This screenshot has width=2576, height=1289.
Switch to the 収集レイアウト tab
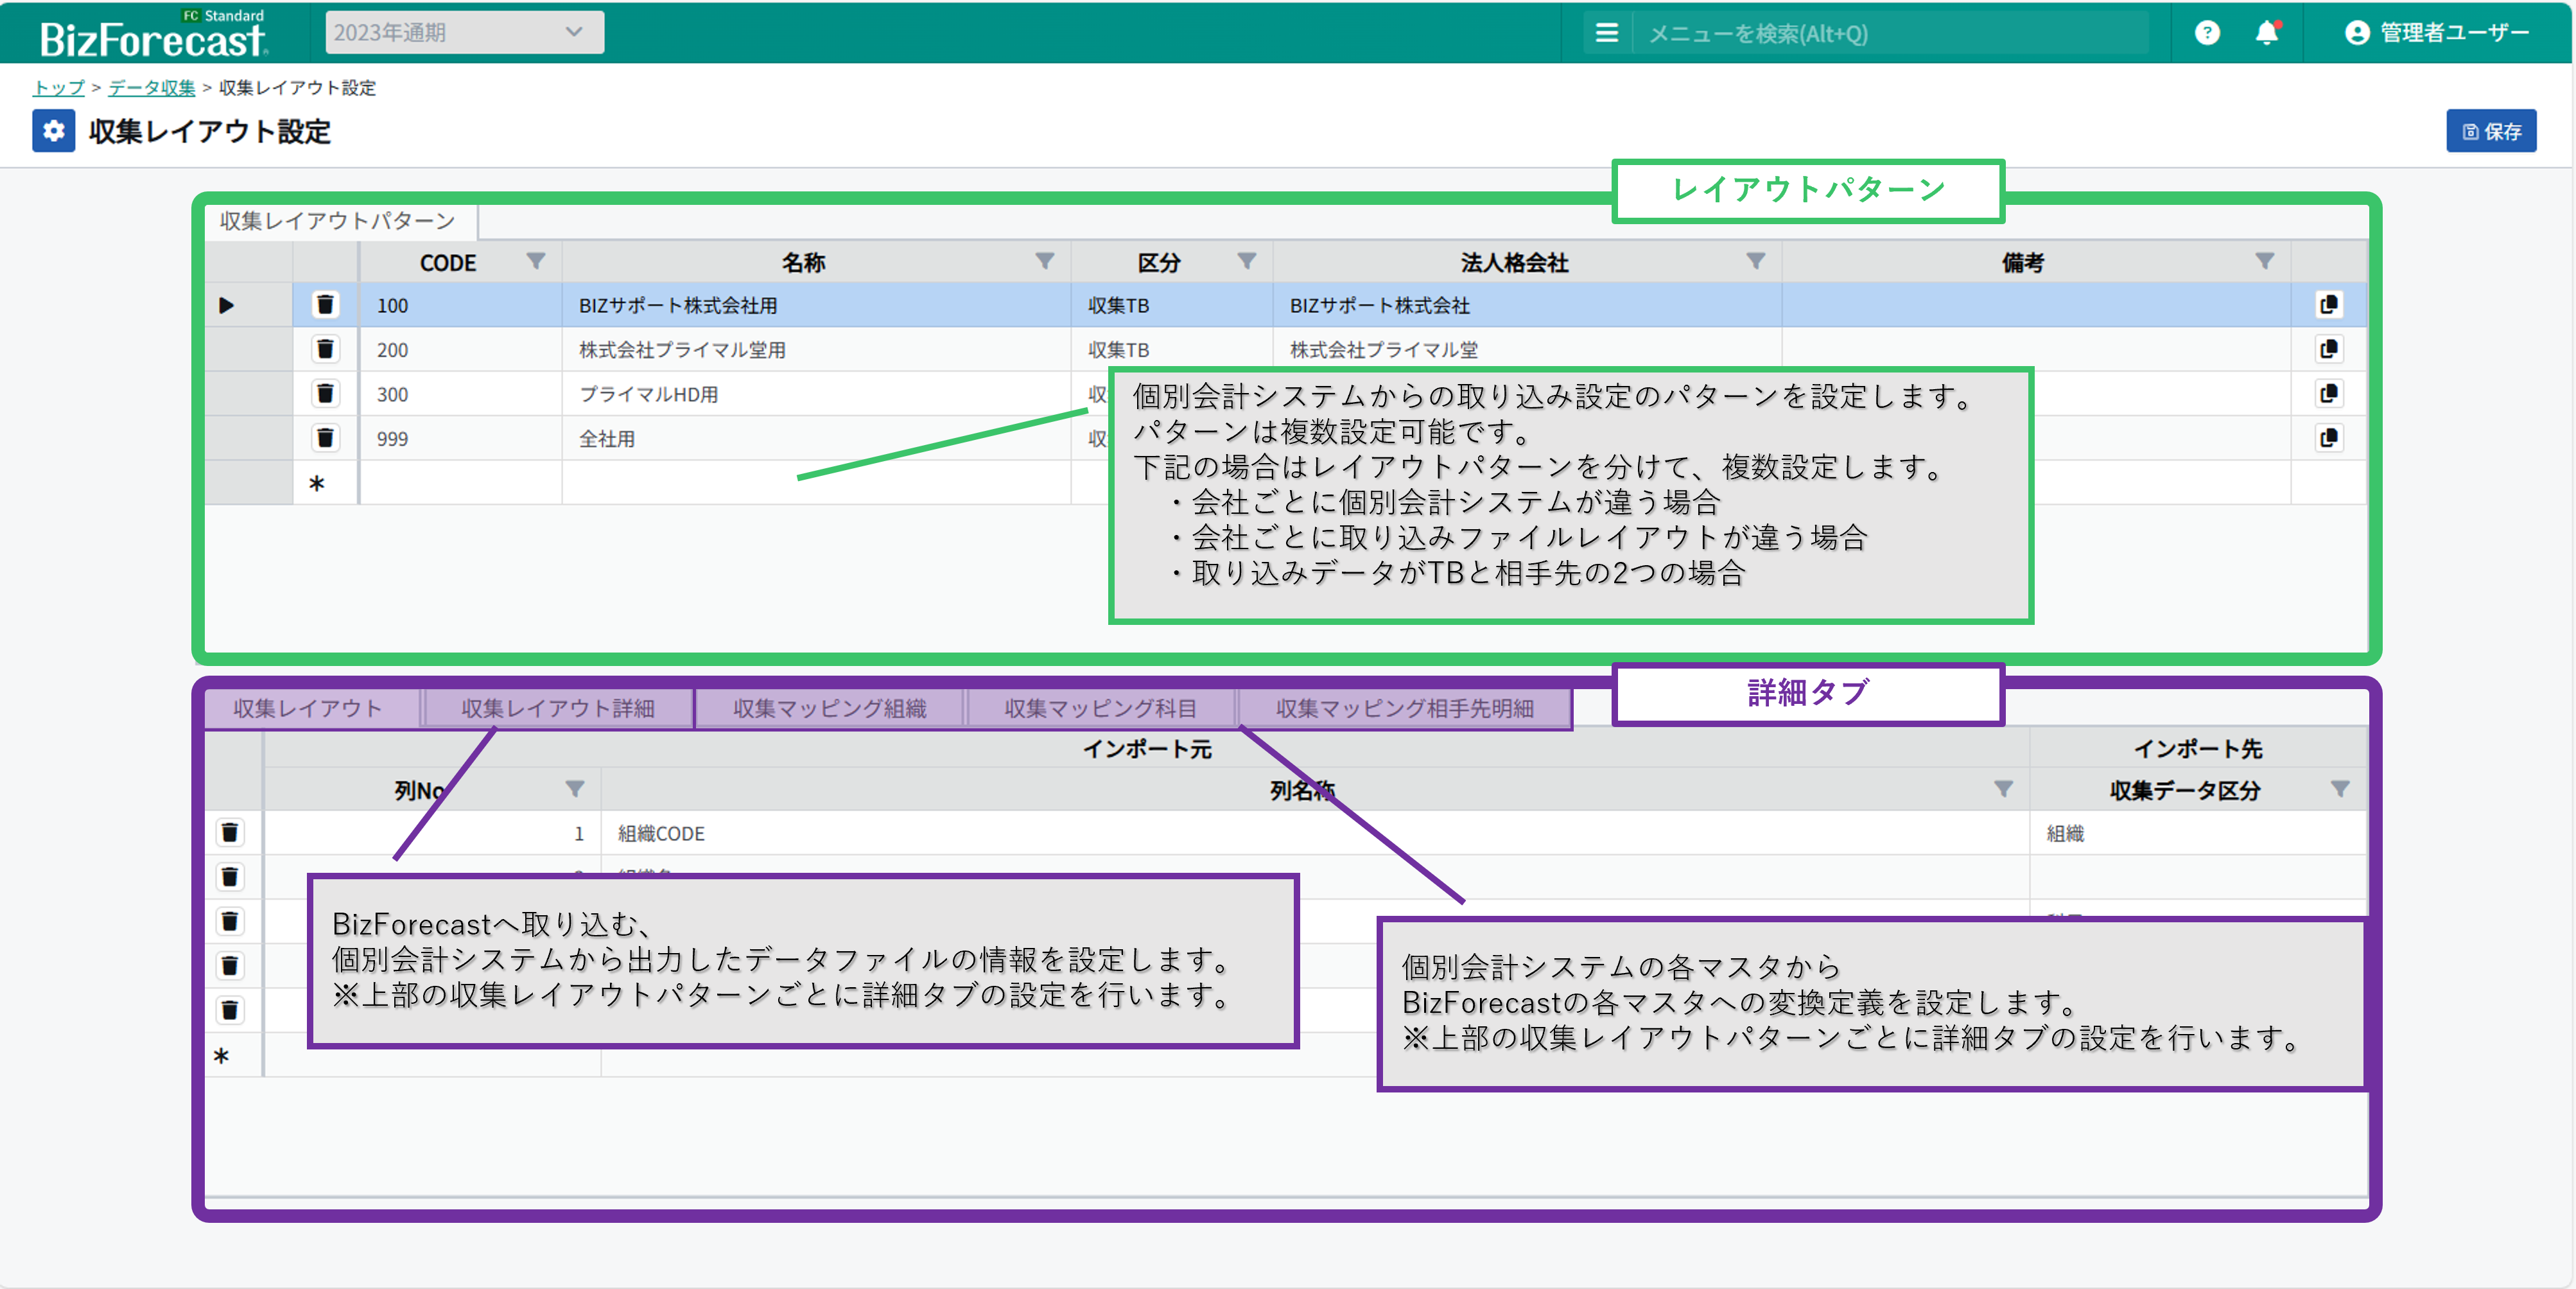308,708
